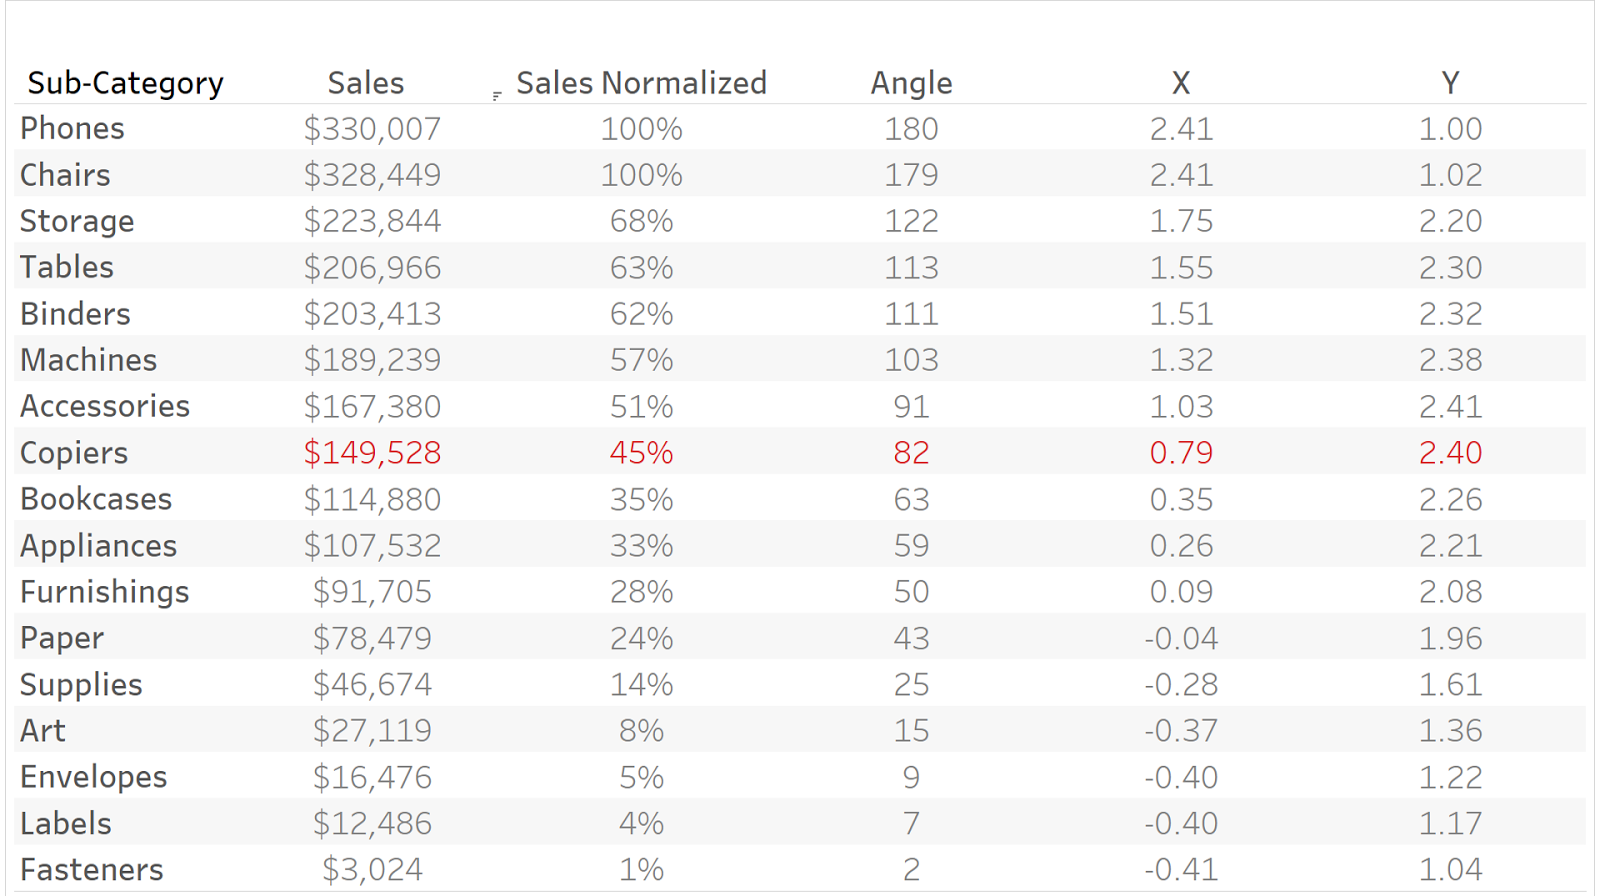This screenshot has height=896, width=1600.
Task: Select the Phones row label
Action: click(72, 129)
